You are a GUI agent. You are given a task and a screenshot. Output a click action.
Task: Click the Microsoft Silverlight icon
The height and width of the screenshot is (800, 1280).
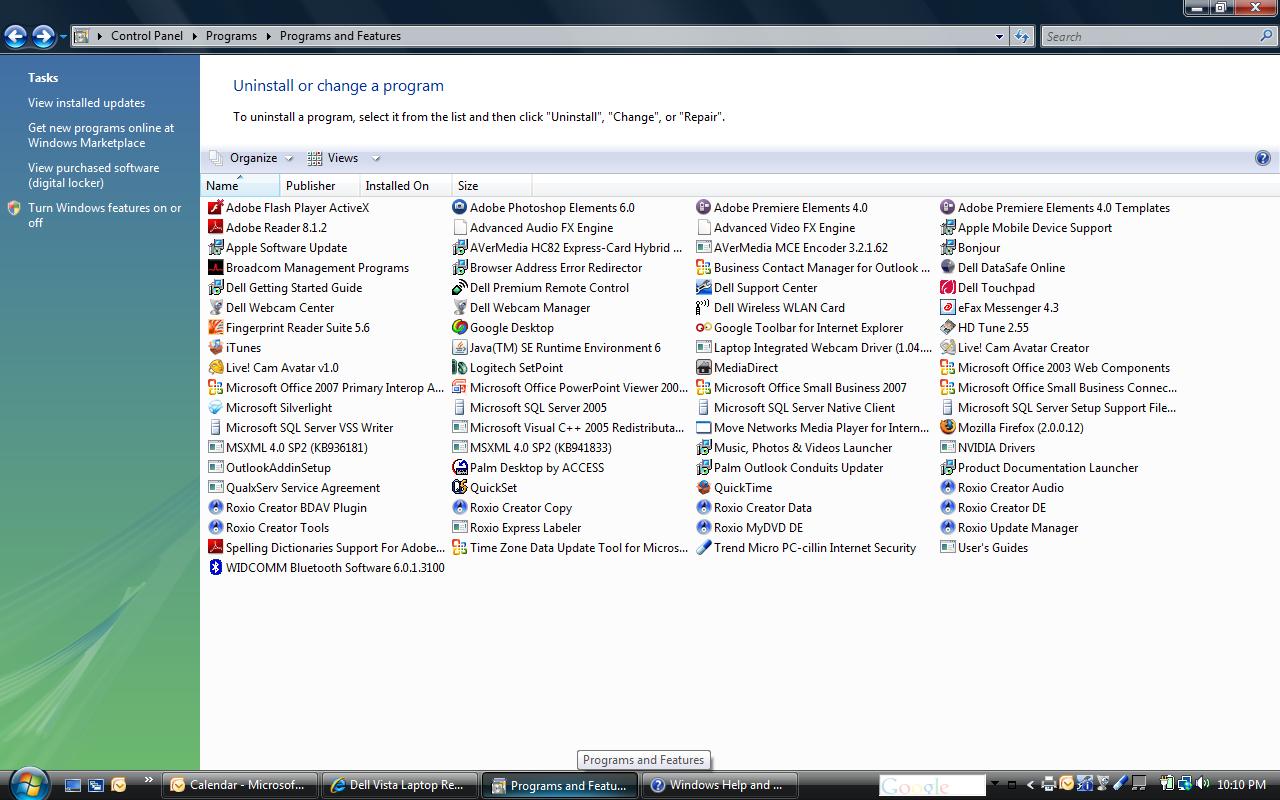coord(215,408)
